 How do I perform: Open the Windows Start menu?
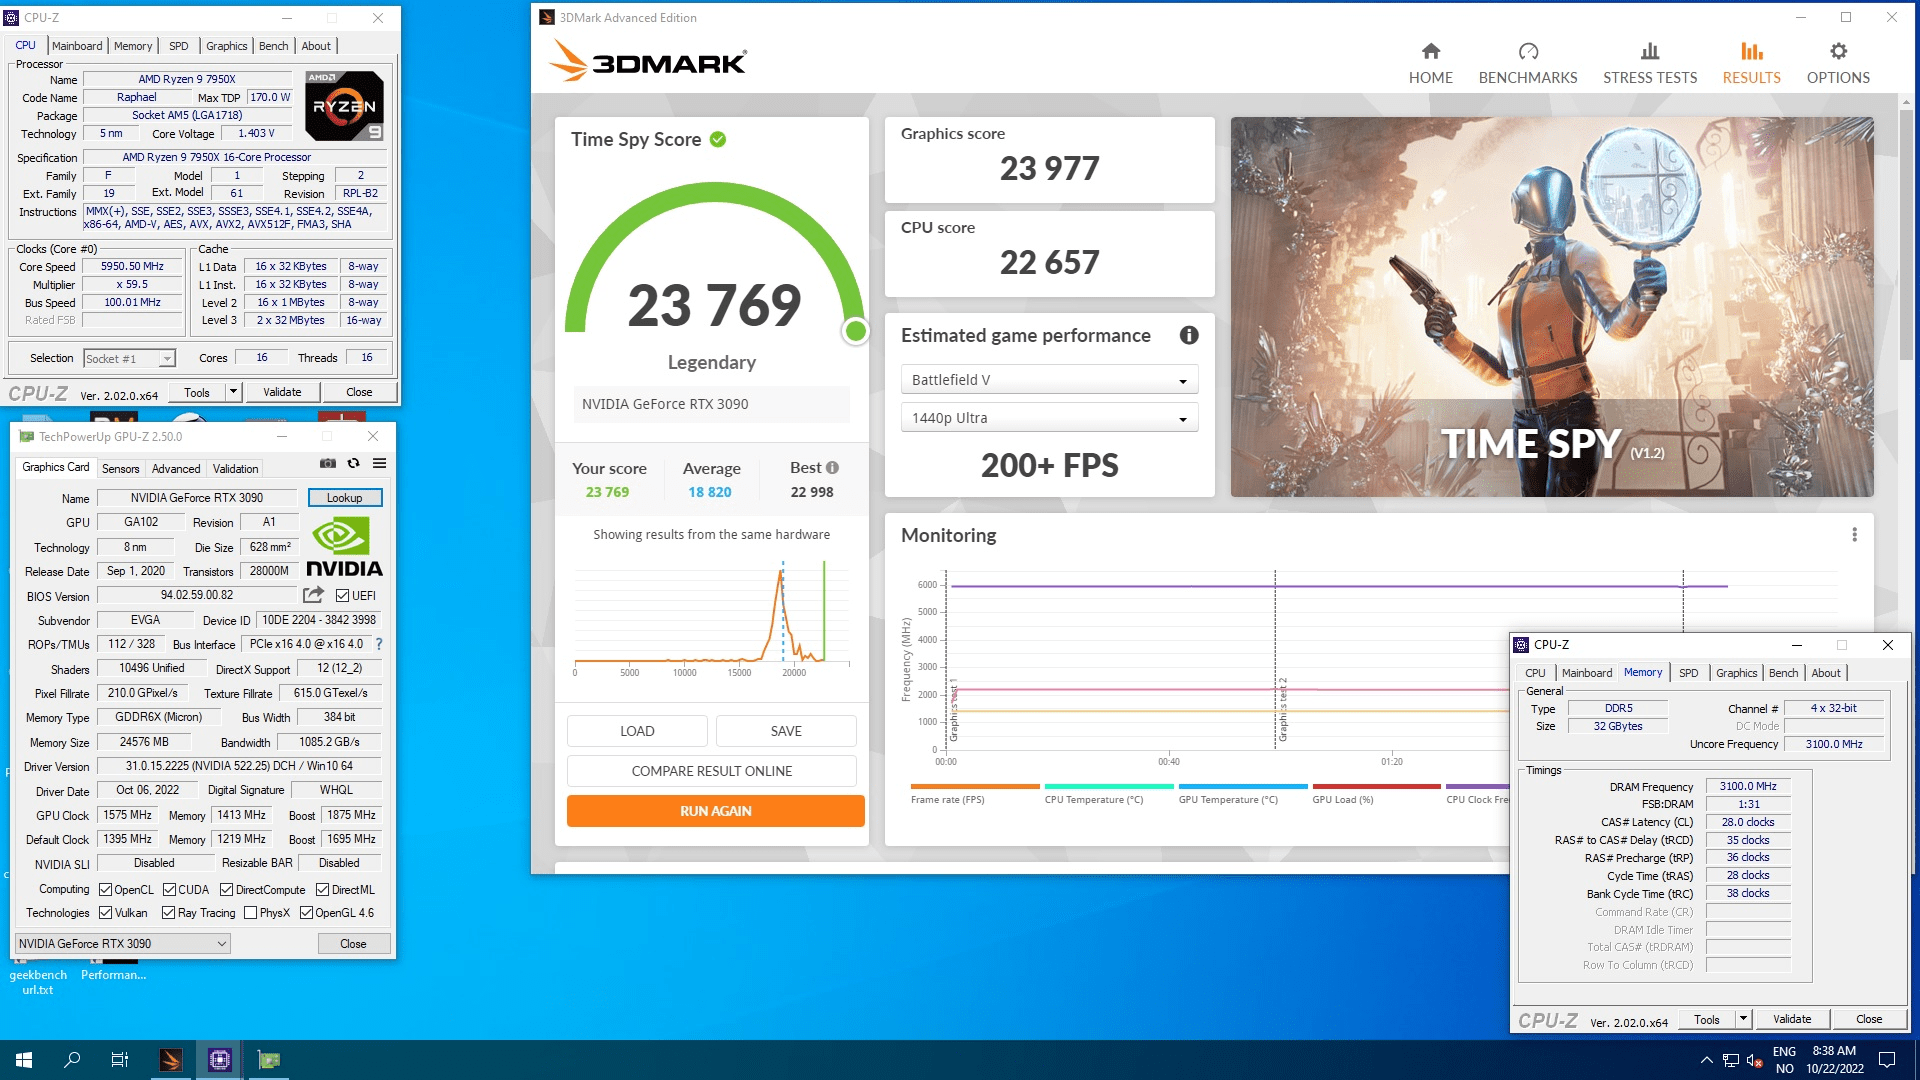tap(24, 1060)
